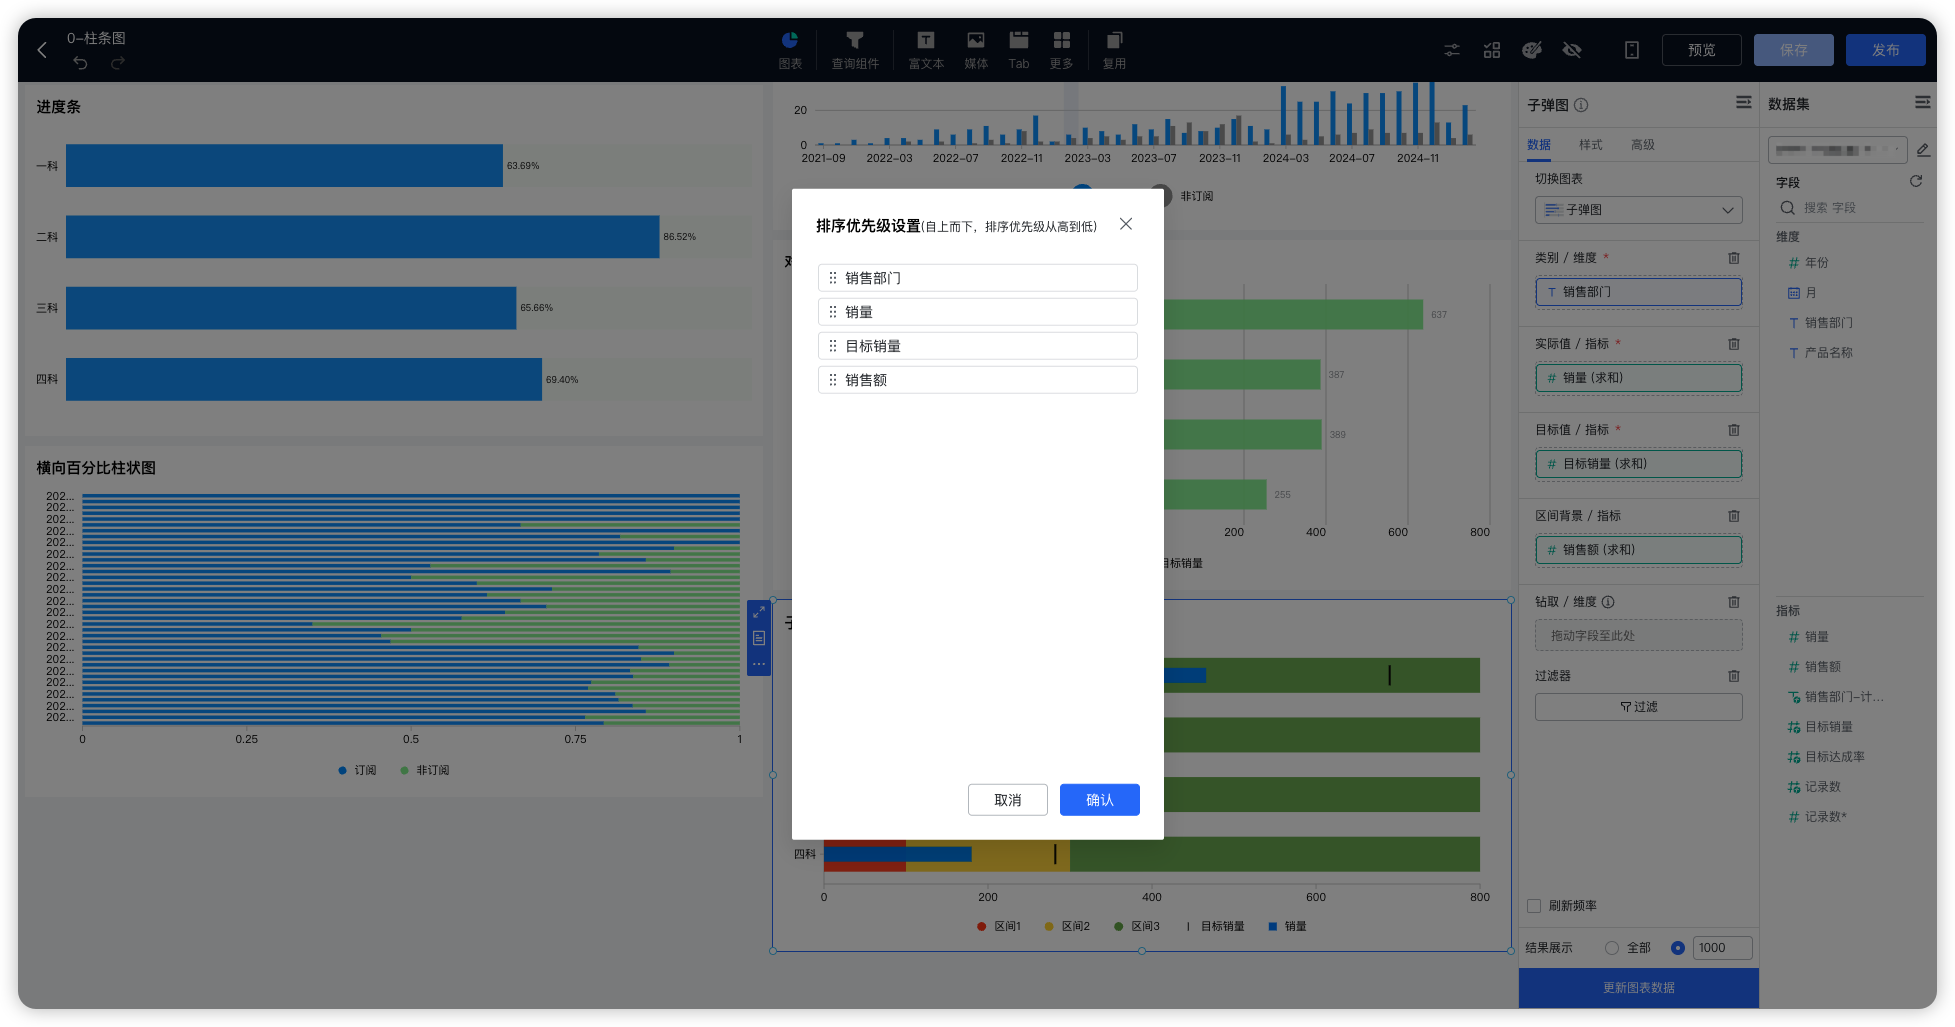1955x1027 pixels.
Task: Add a Tab component from toolbar
Action: click(1019, 50)
